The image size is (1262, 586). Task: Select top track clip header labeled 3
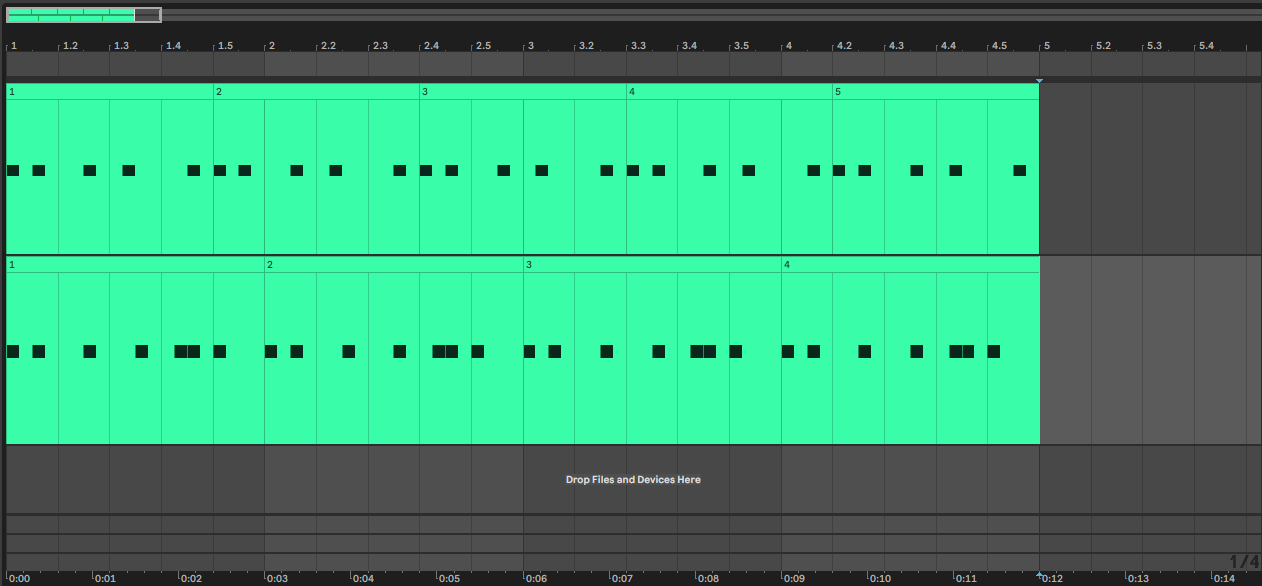pos(521,92)
